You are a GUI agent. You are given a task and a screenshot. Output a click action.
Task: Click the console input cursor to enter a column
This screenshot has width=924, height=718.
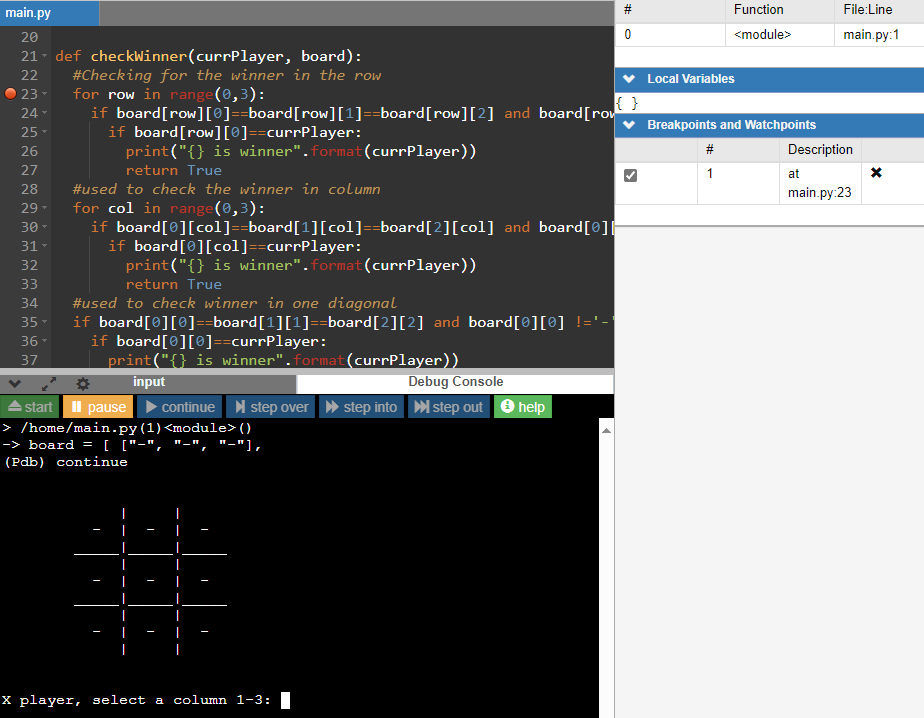(284, 700)
